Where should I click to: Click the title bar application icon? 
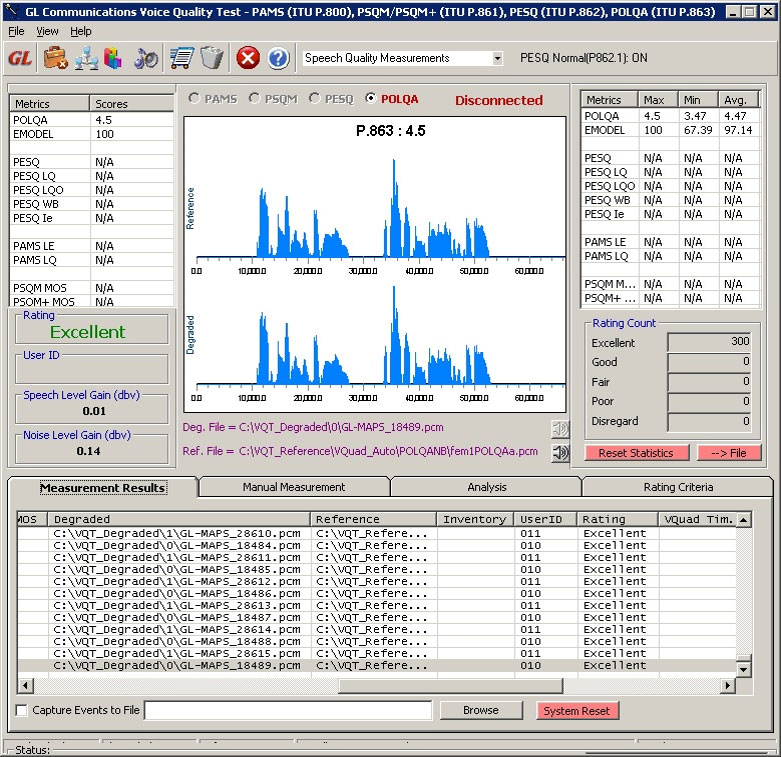pos(11,11)
